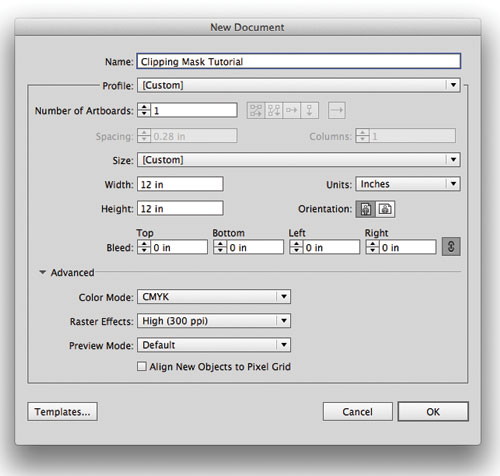
Task: Select the Grid by Column artboard arrangement icon
Action: (x=274, y=110)
